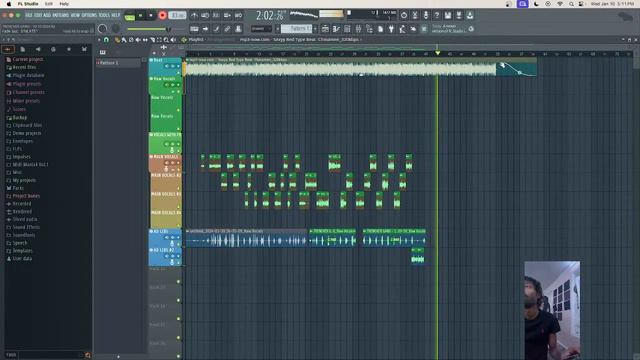Image resolution: width=640 pixels, height=360 pixels.
Task: Adjust the master volume knob
Action: point(102,29)
